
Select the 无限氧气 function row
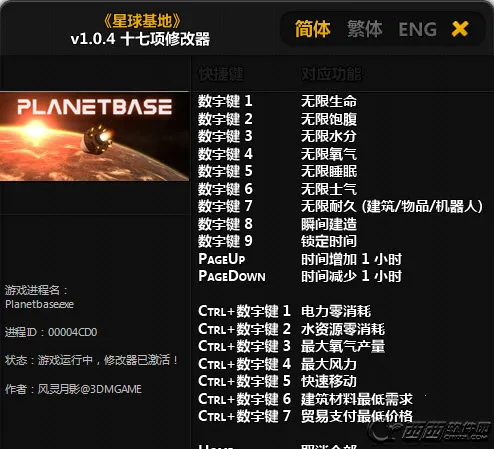[x=329, y=154]
